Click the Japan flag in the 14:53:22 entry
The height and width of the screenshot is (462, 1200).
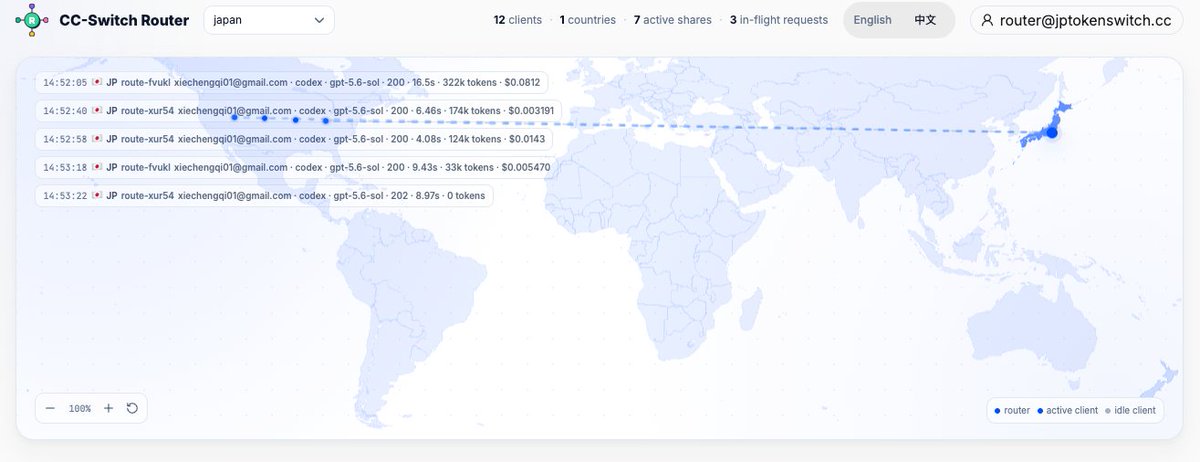click(97, 196)
